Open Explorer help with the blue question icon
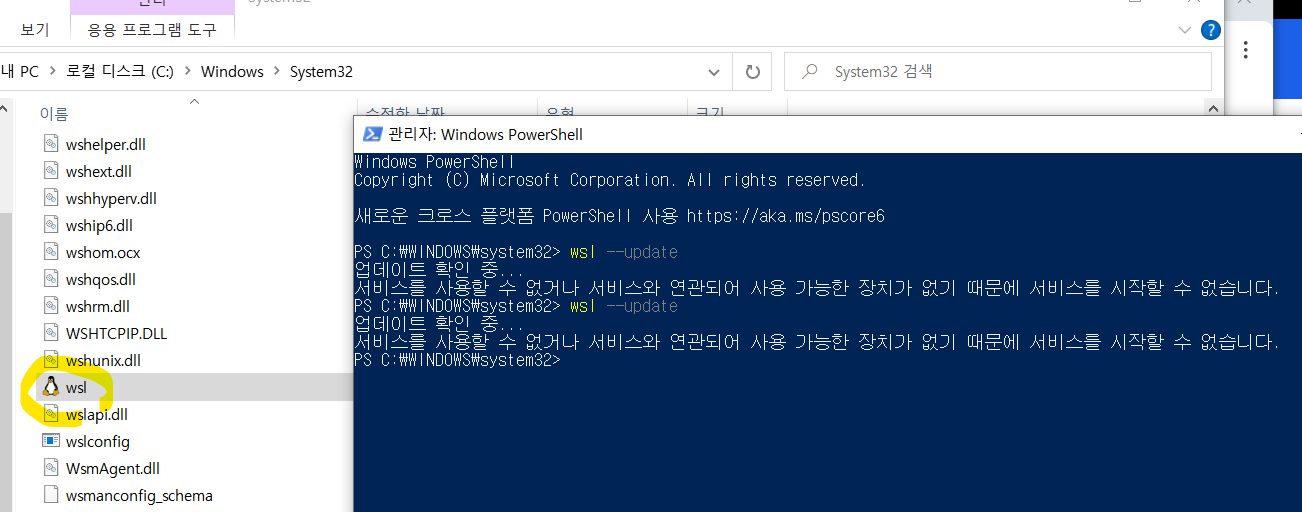 coord(1211,30)
